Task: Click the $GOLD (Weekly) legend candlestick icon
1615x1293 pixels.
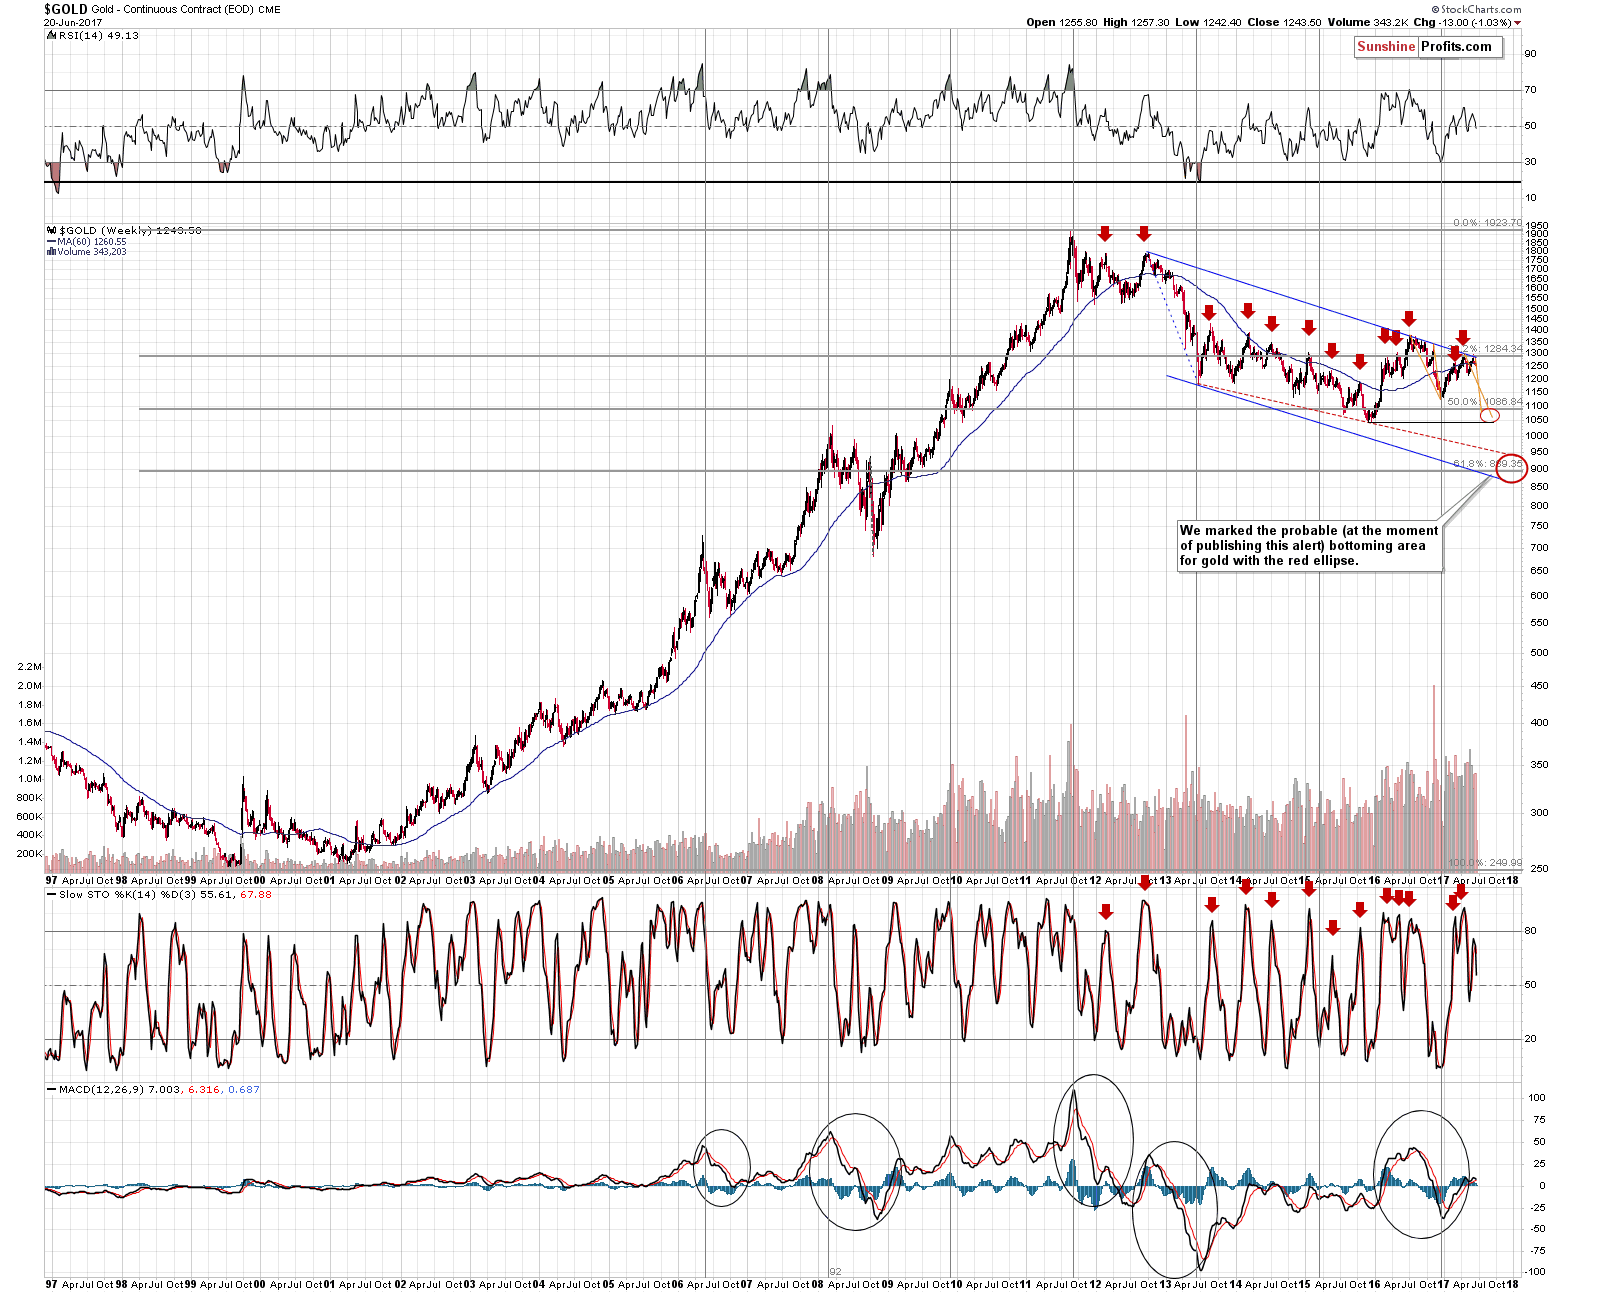Action: tap(51, 231)
